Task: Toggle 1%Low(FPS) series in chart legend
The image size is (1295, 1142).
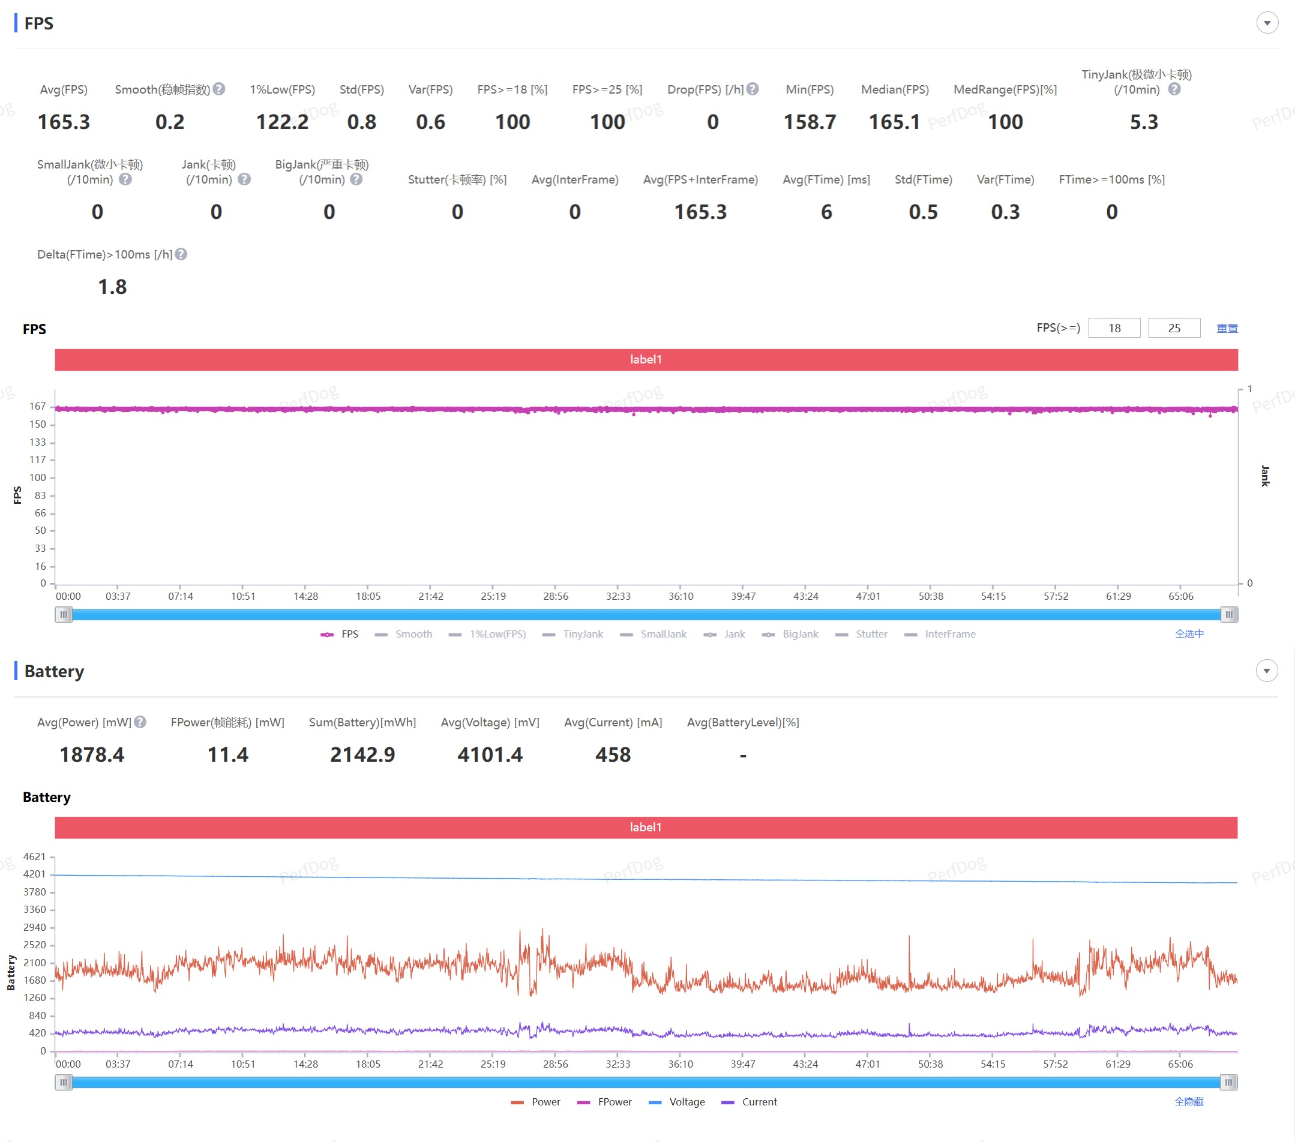Action: [x=488, y=634]
